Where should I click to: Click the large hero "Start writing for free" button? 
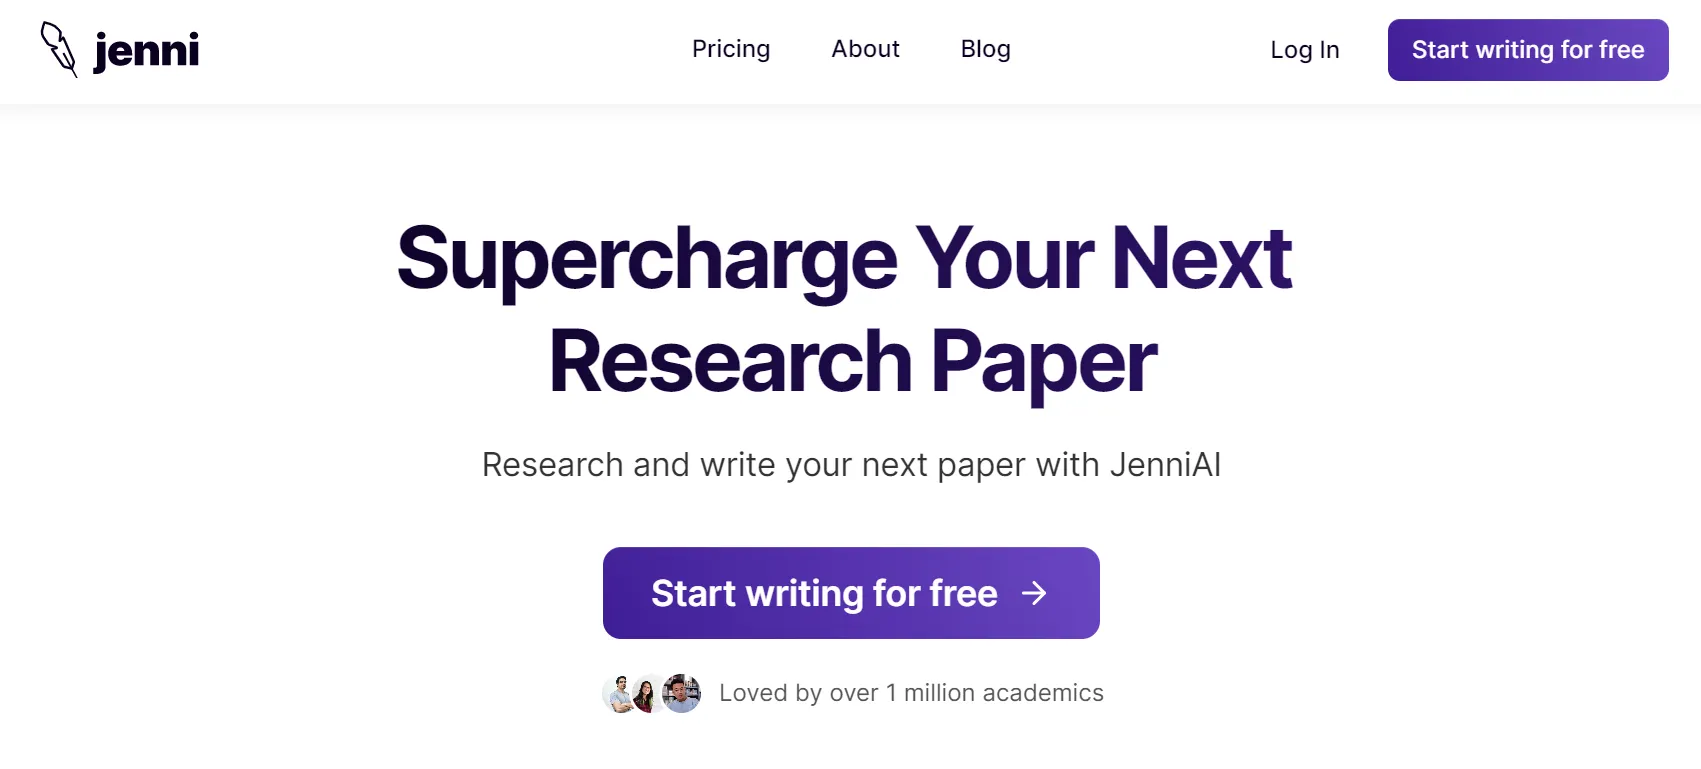pos(823,593)
